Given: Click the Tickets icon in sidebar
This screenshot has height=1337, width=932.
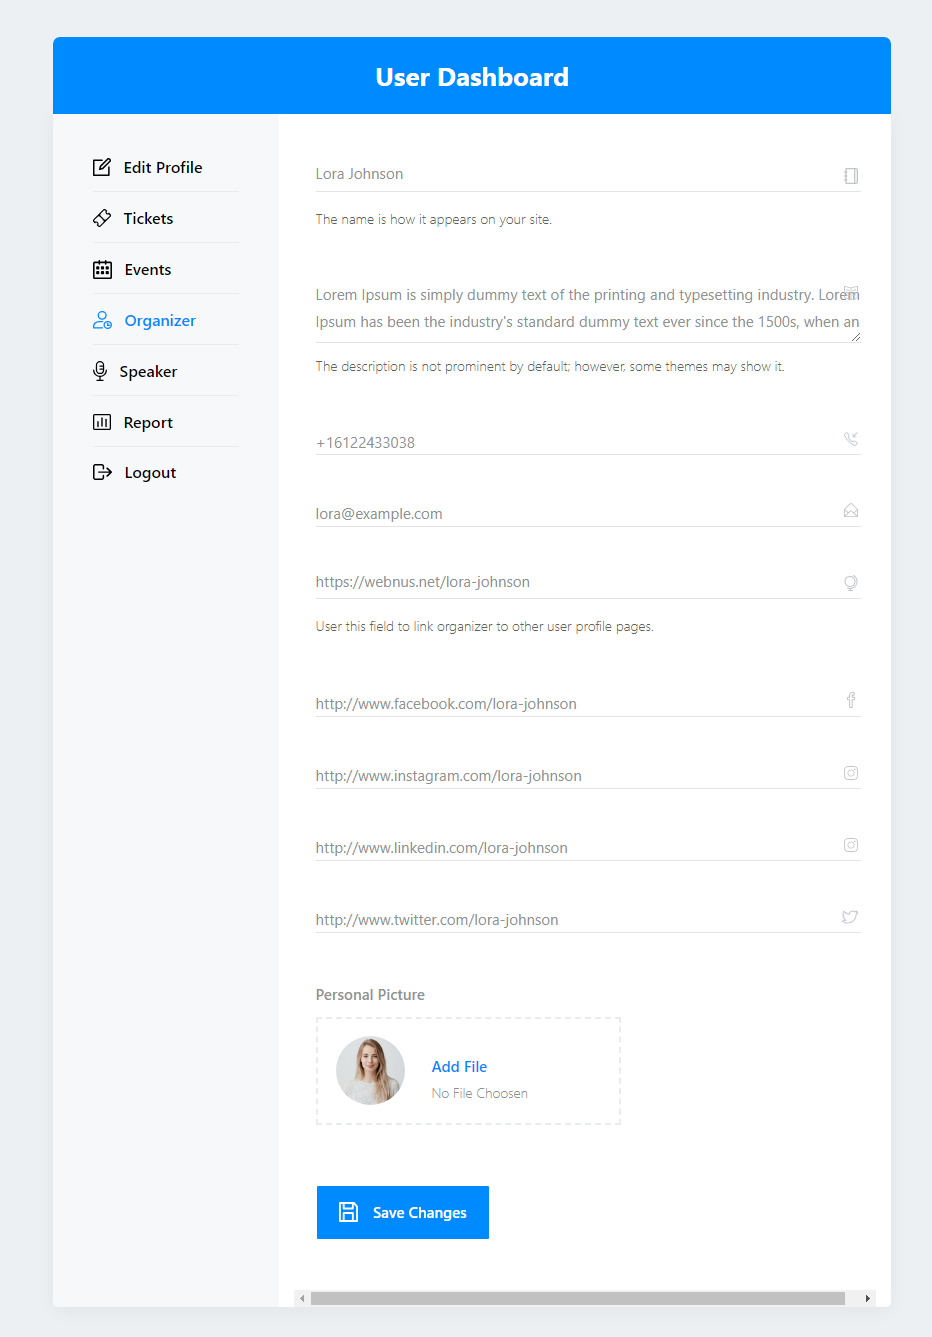Looking at the screenshot, I should (x=102, y=218).
